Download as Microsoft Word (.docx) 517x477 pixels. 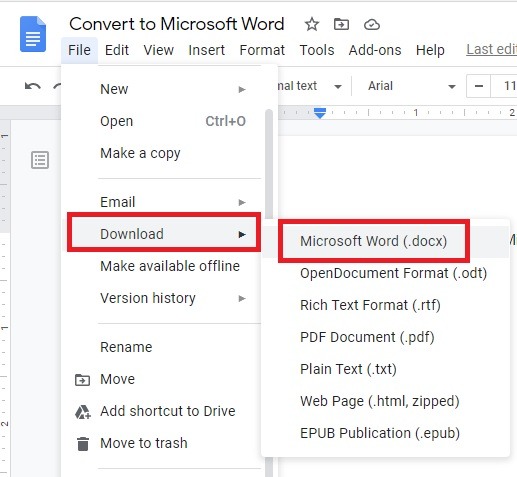tap(385, 241)
